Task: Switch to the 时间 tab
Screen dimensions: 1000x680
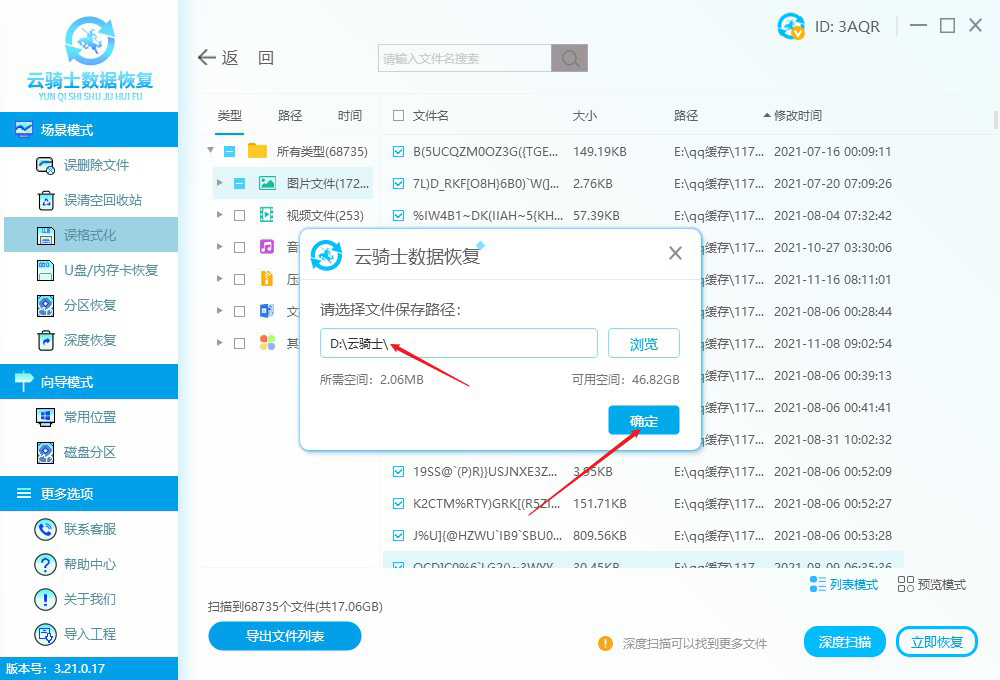Action: 349,115
